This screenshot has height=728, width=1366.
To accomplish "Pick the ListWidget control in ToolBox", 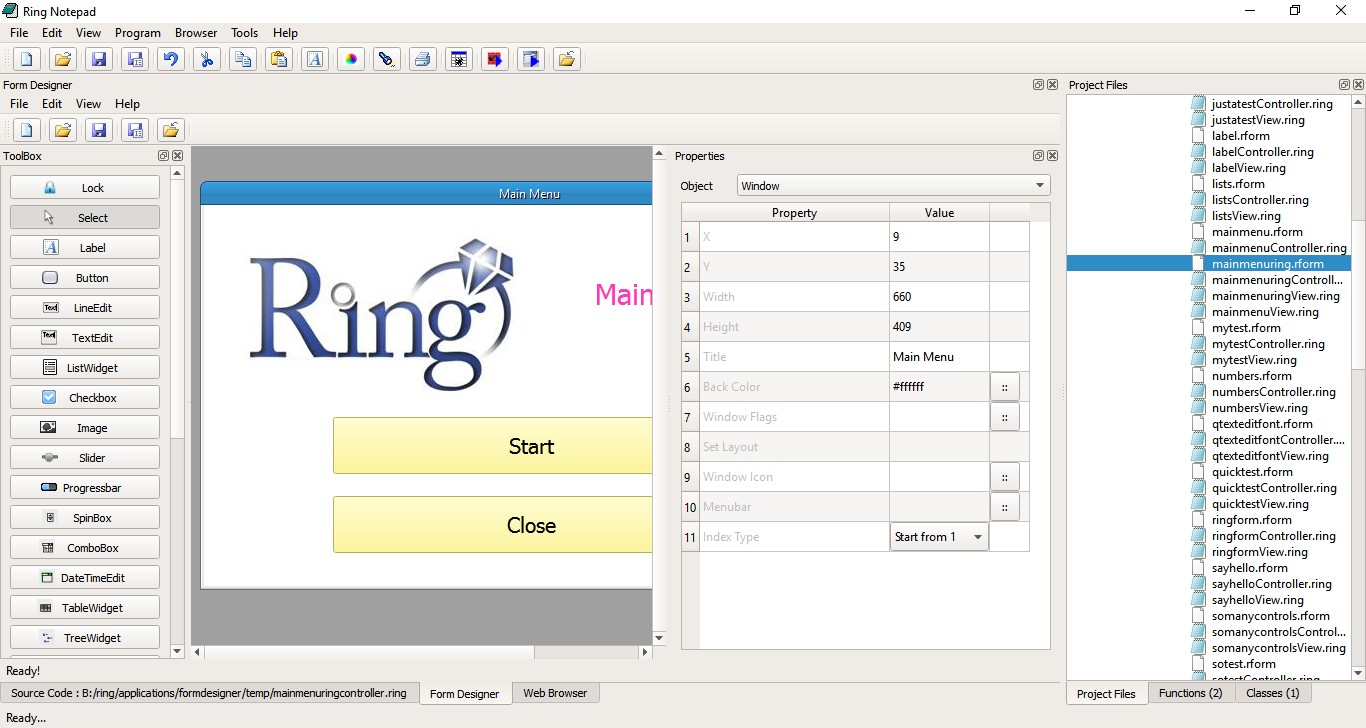I will click(85, 367).
